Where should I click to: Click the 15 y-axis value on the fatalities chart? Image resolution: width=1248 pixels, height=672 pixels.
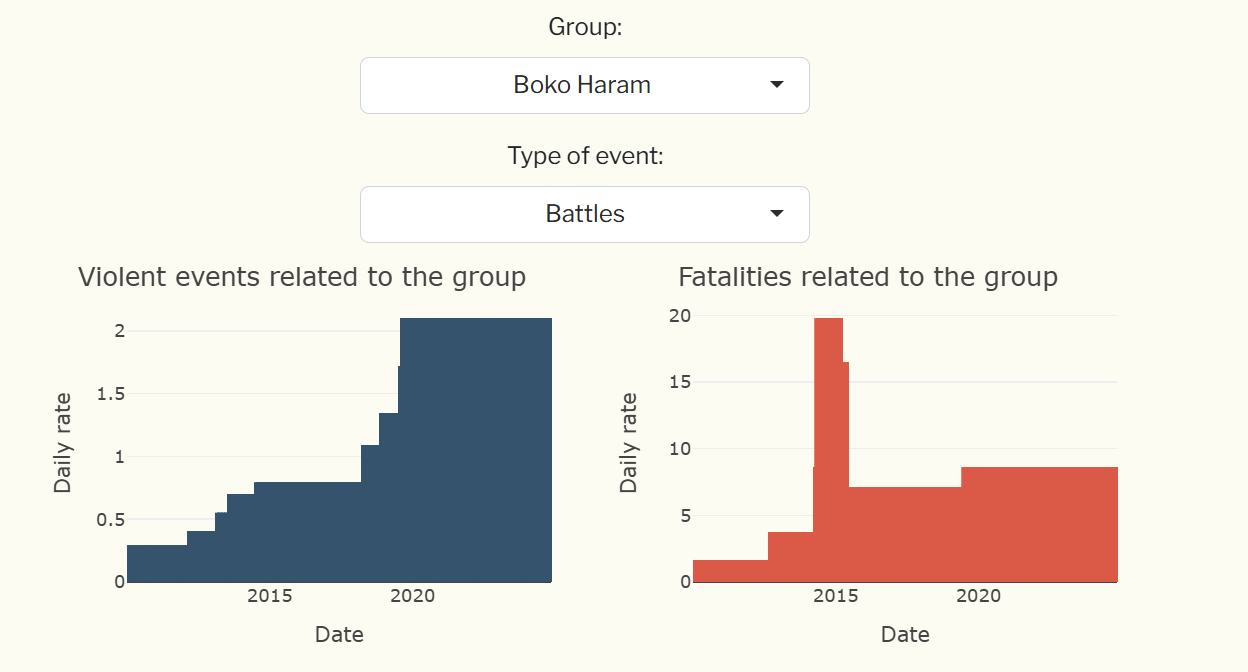[x=680, y=382]
